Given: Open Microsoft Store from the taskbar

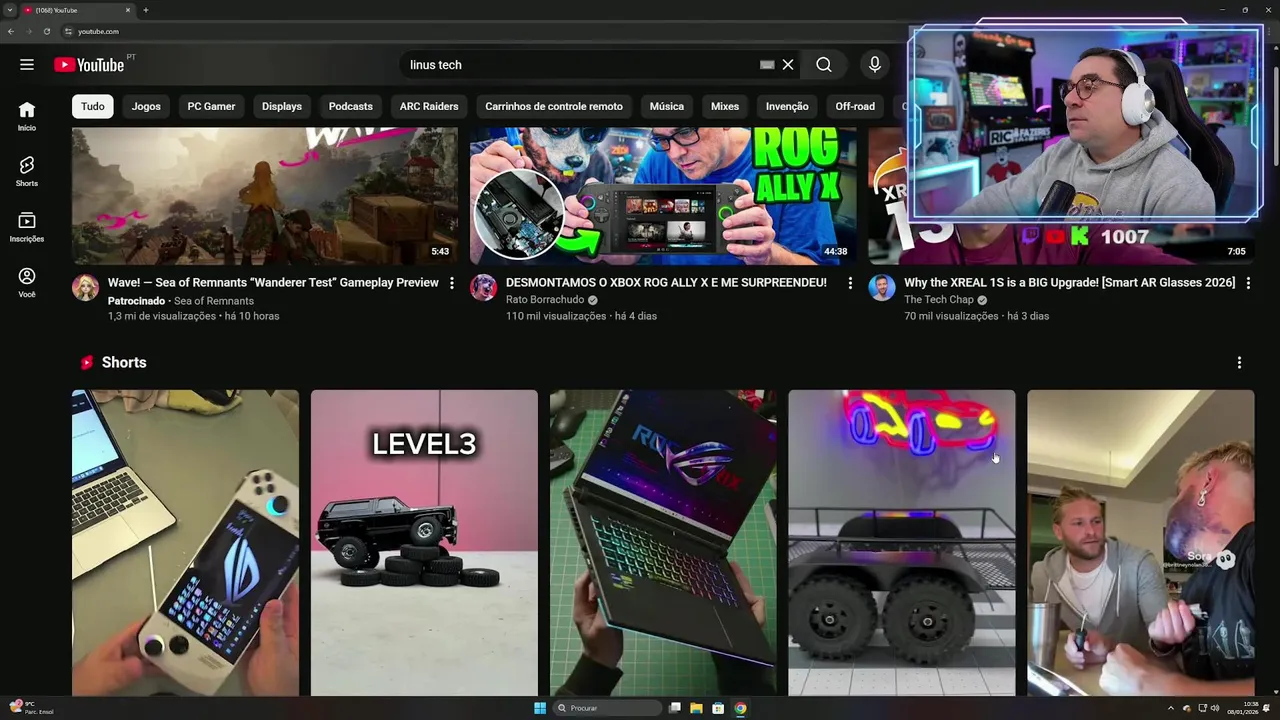Looking at the screenshot, I should [718, 708].
